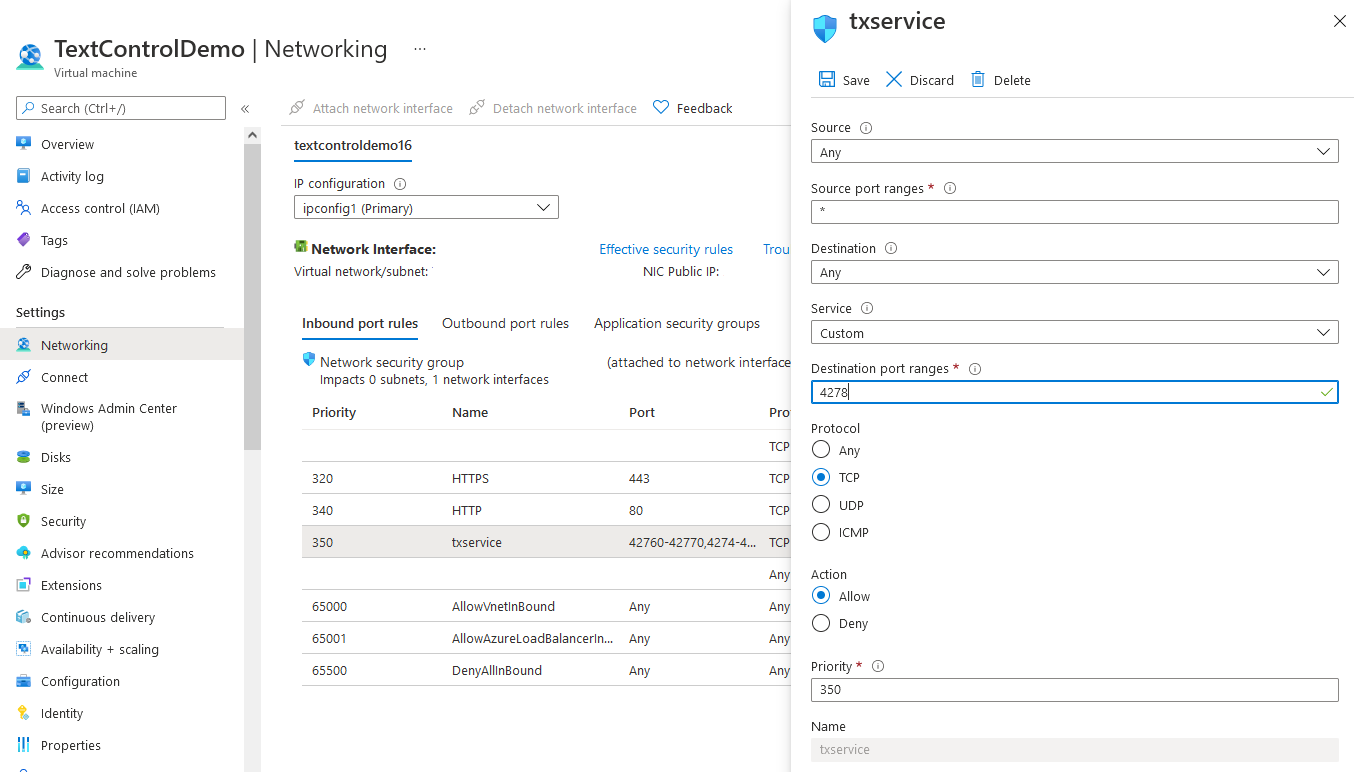Close the txservice panel
1354x772 pixels.
1340,21
